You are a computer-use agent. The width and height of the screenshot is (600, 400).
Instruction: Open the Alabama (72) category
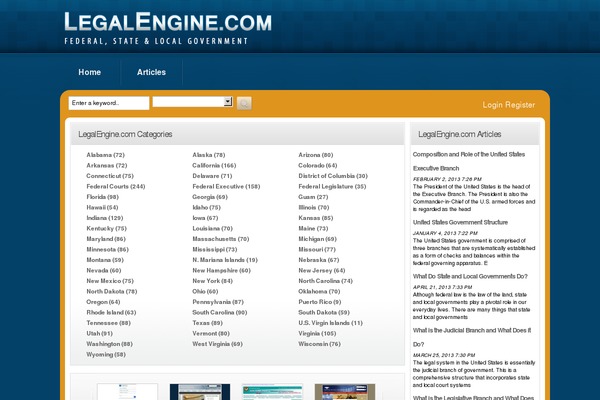click(106, 155)
